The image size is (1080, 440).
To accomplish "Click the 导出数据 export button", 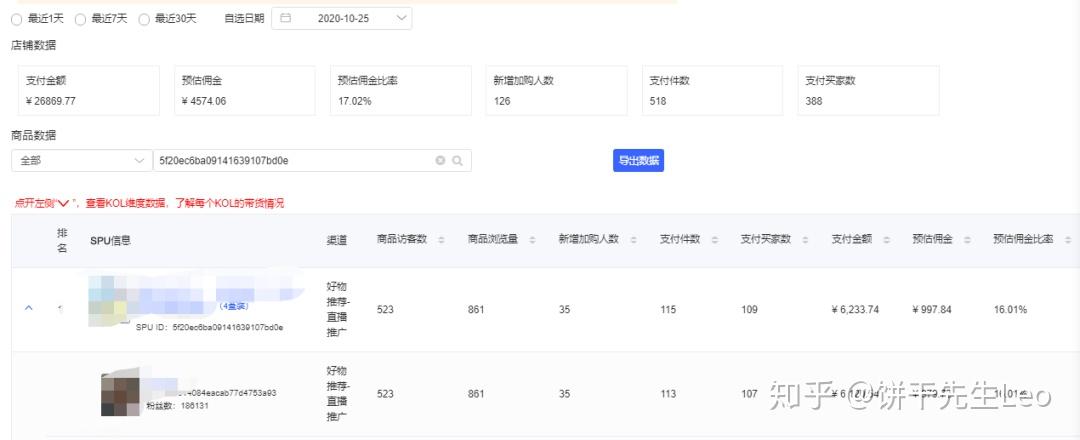I will point(638,160).
